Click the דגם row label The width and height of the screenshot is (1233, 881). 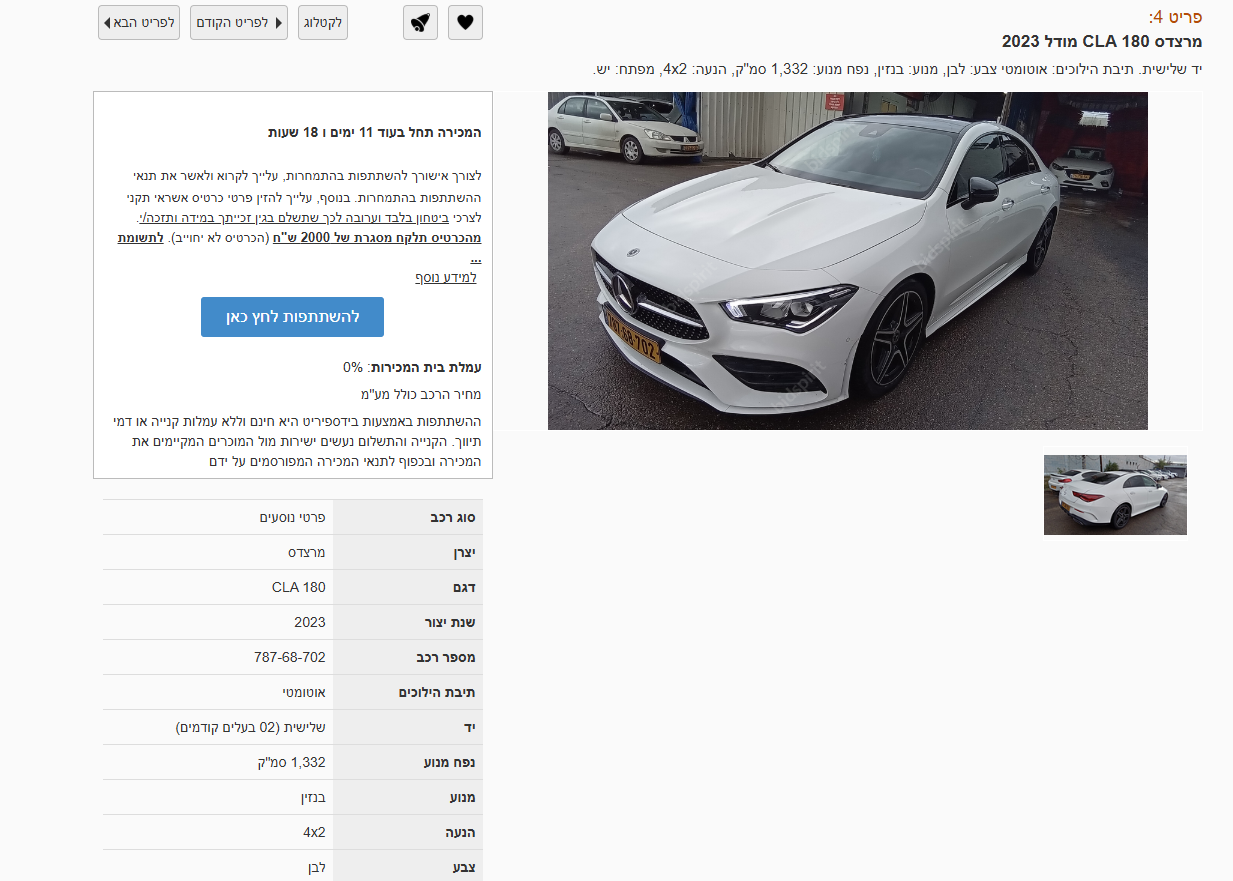pos(463,587)
